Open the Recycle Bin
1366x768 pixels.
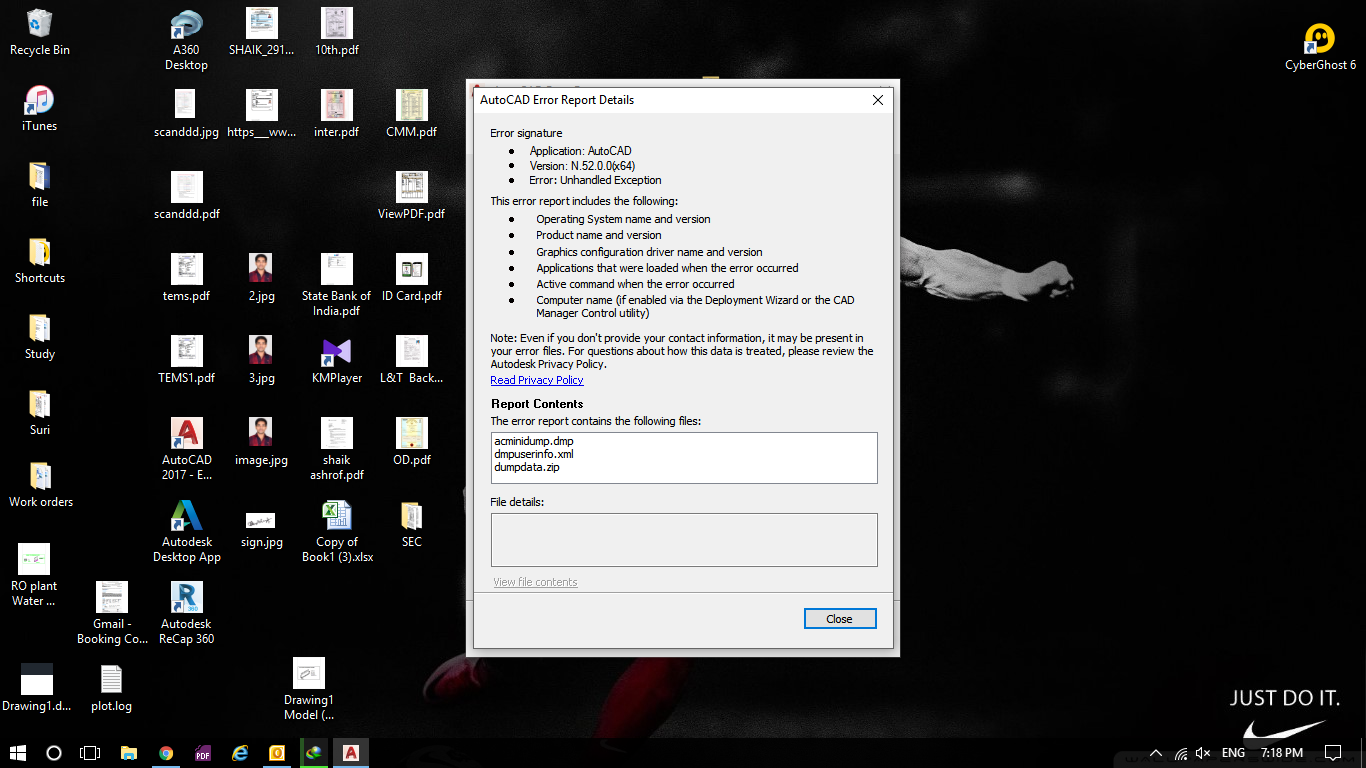[x=39, y=22]
